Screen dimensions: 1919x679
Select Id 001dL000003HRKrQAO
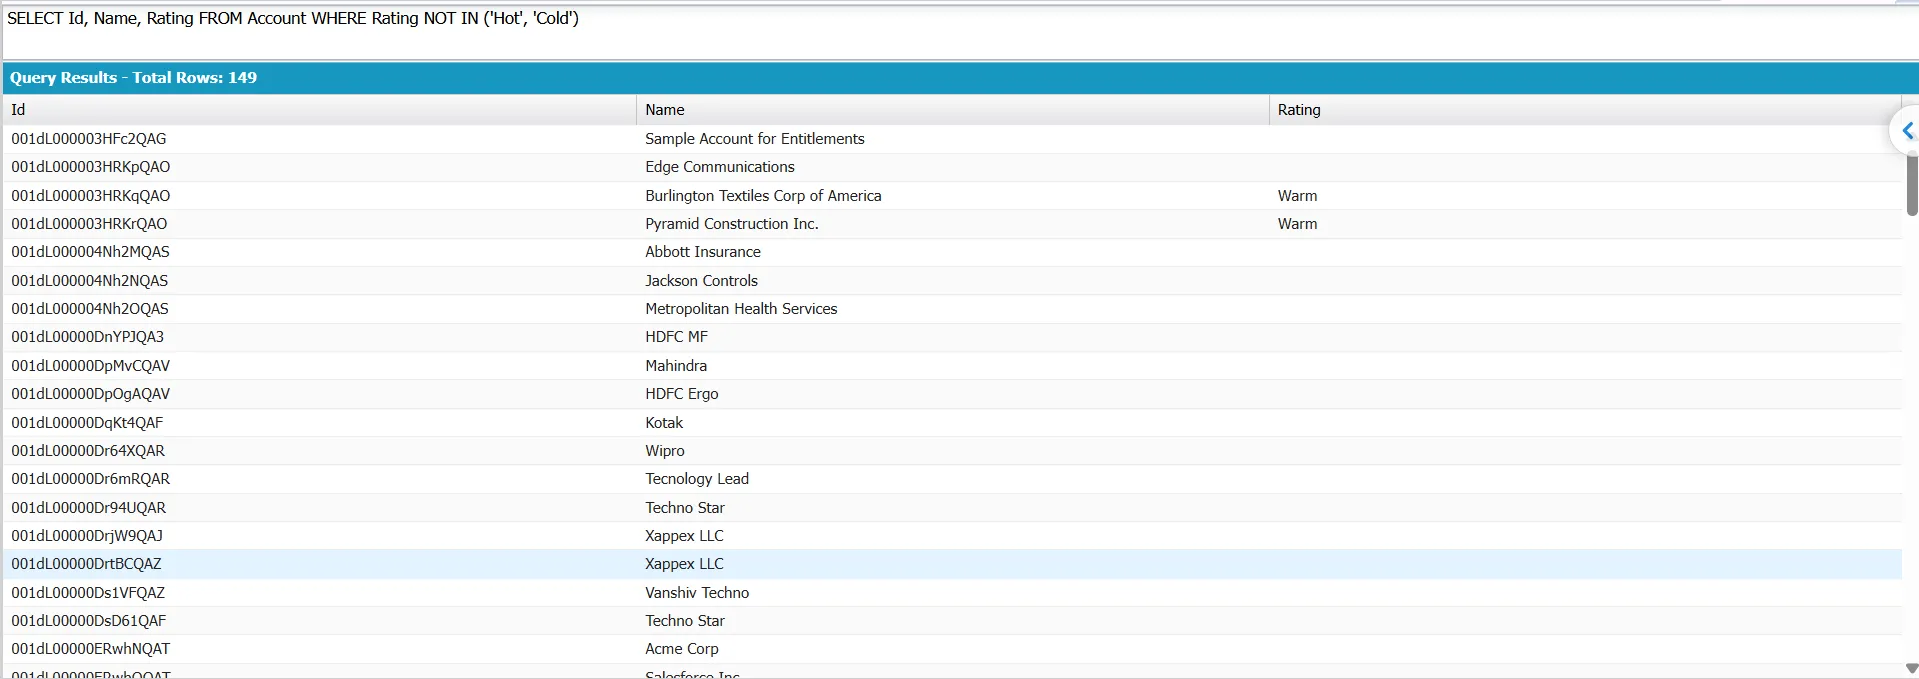pos(89,224)
